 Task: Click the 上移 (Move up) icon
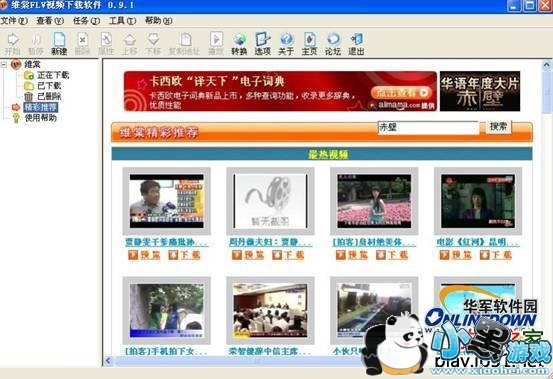pyautogui.click(x=129, y=44)
